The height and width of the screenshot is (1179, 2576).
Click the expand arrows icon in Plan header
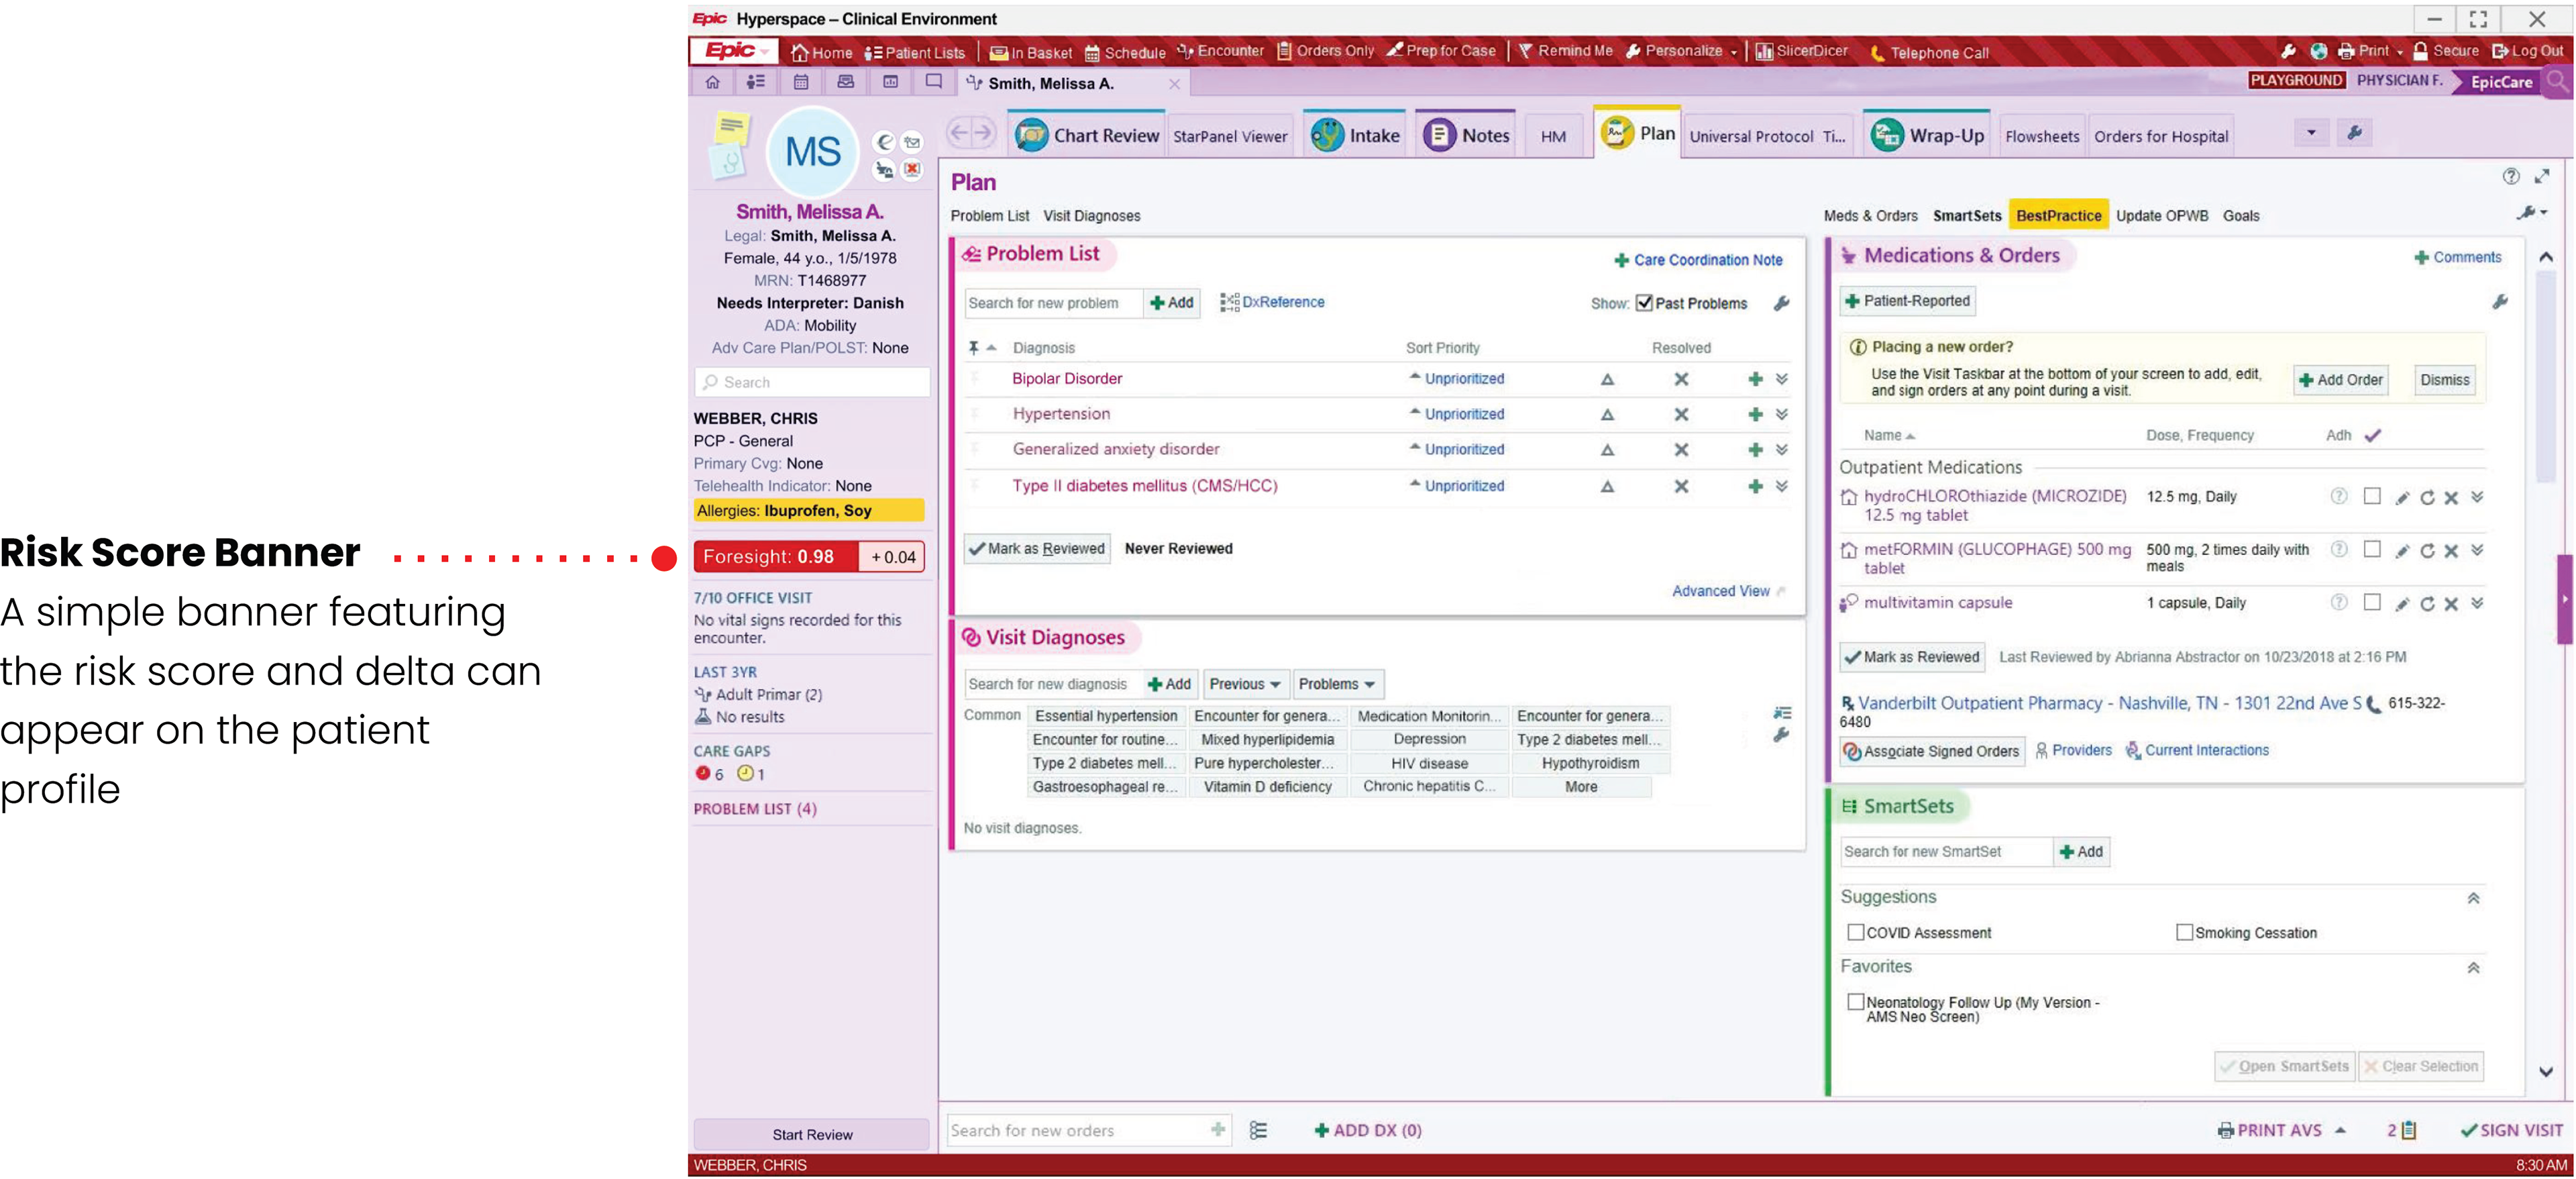click(2541, 176)
